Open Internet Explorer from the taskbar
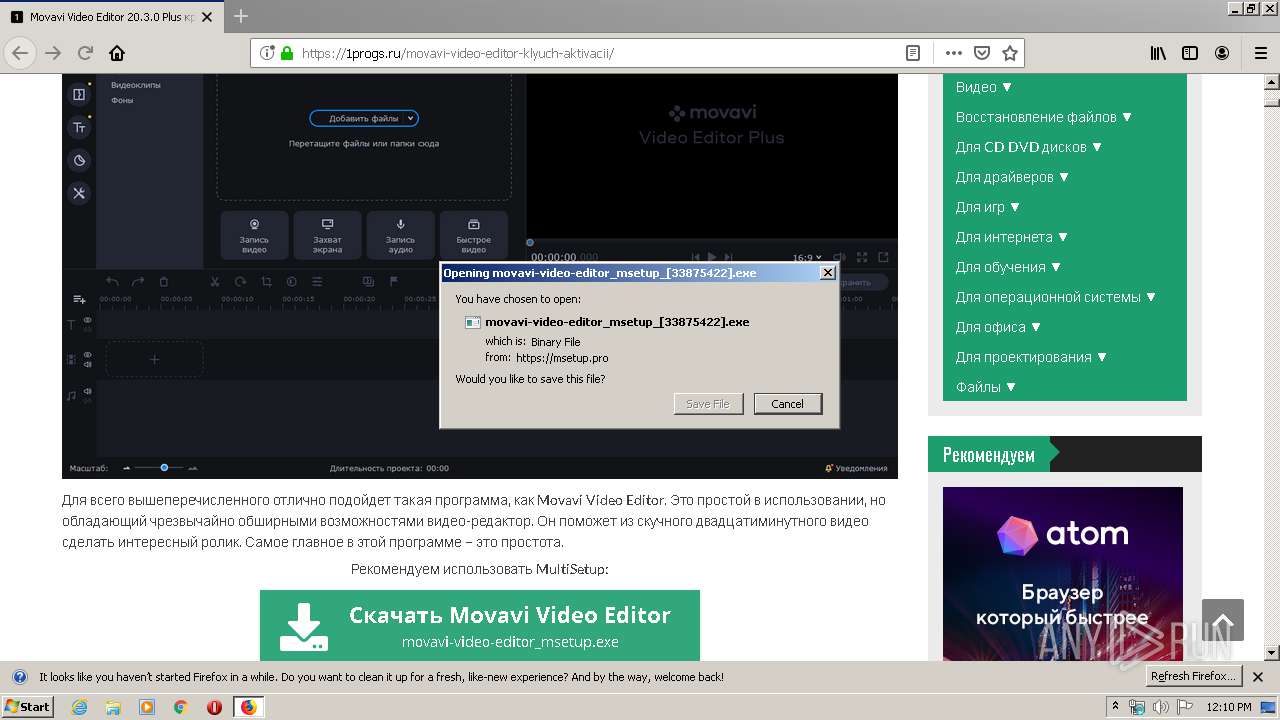Image resolution: width=1280 pixels, height=720 pixels. 80,707
